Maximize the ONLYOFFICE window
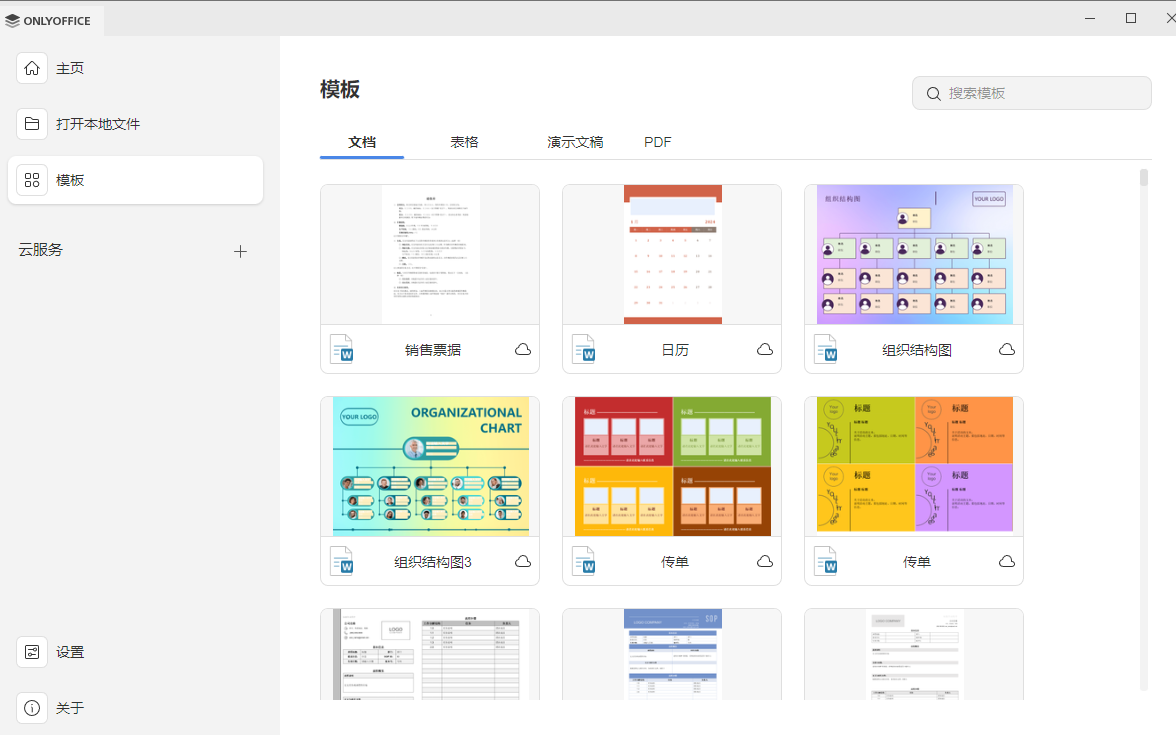Viewport: 1176px width, 735px height. pos(1131,18)
